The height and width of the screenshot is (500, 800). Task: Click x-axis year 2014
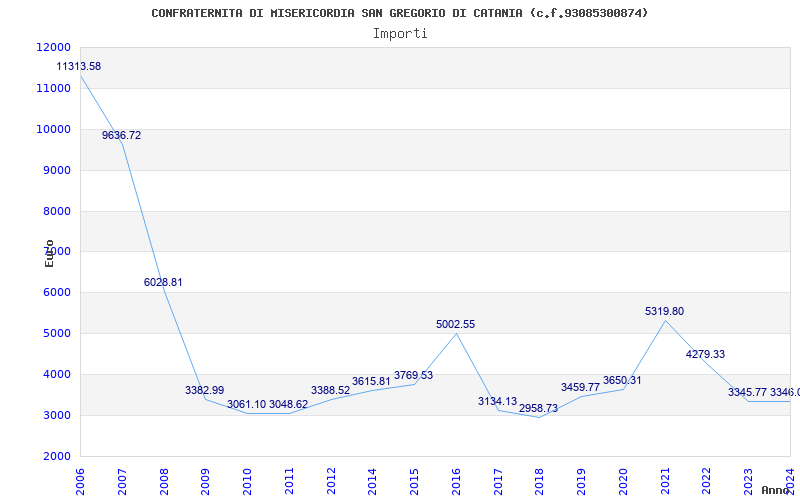pyautogui.click(x=372, y=482)
